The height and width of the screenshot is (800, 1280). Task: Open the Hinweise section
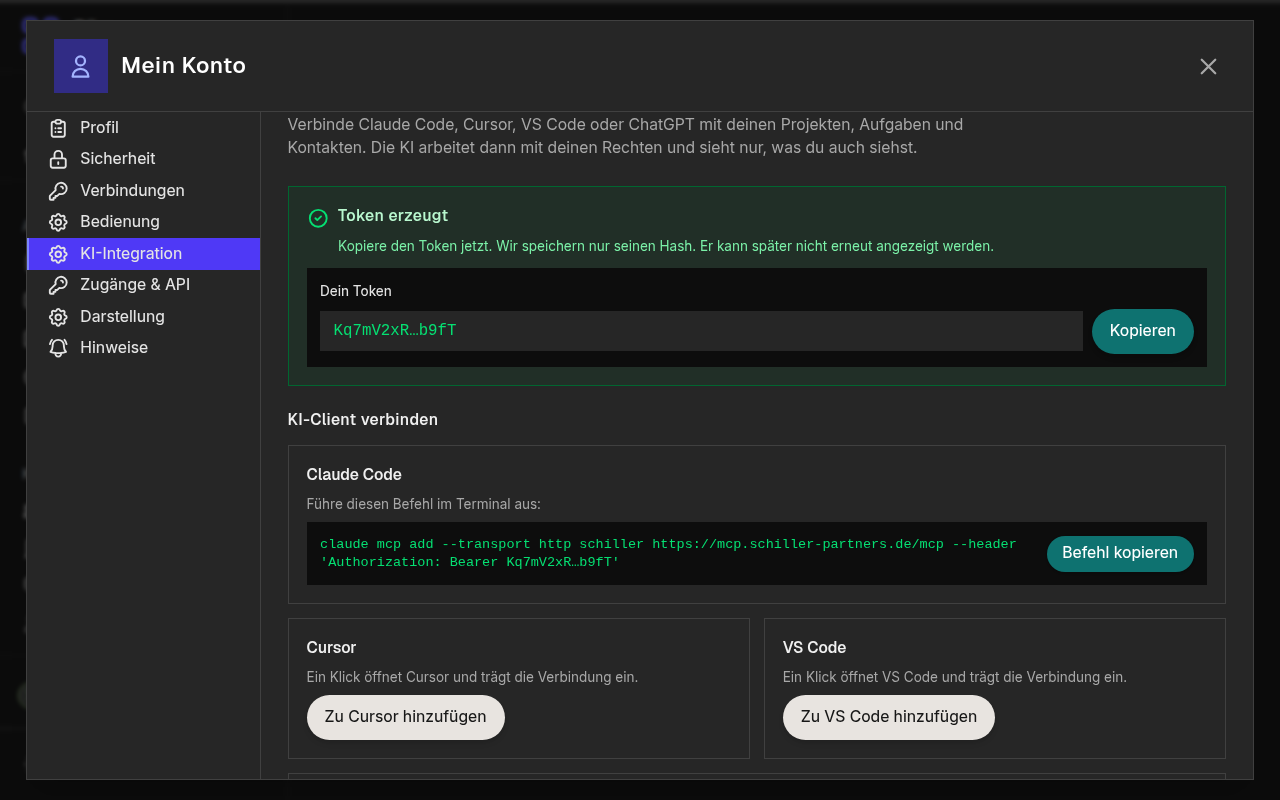tap(144, 348)
